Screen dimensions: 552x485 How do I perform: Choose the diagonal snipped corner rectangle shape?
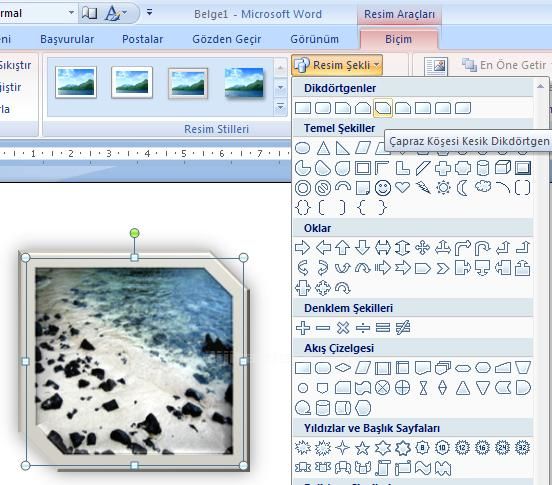(x=383, y=108)
